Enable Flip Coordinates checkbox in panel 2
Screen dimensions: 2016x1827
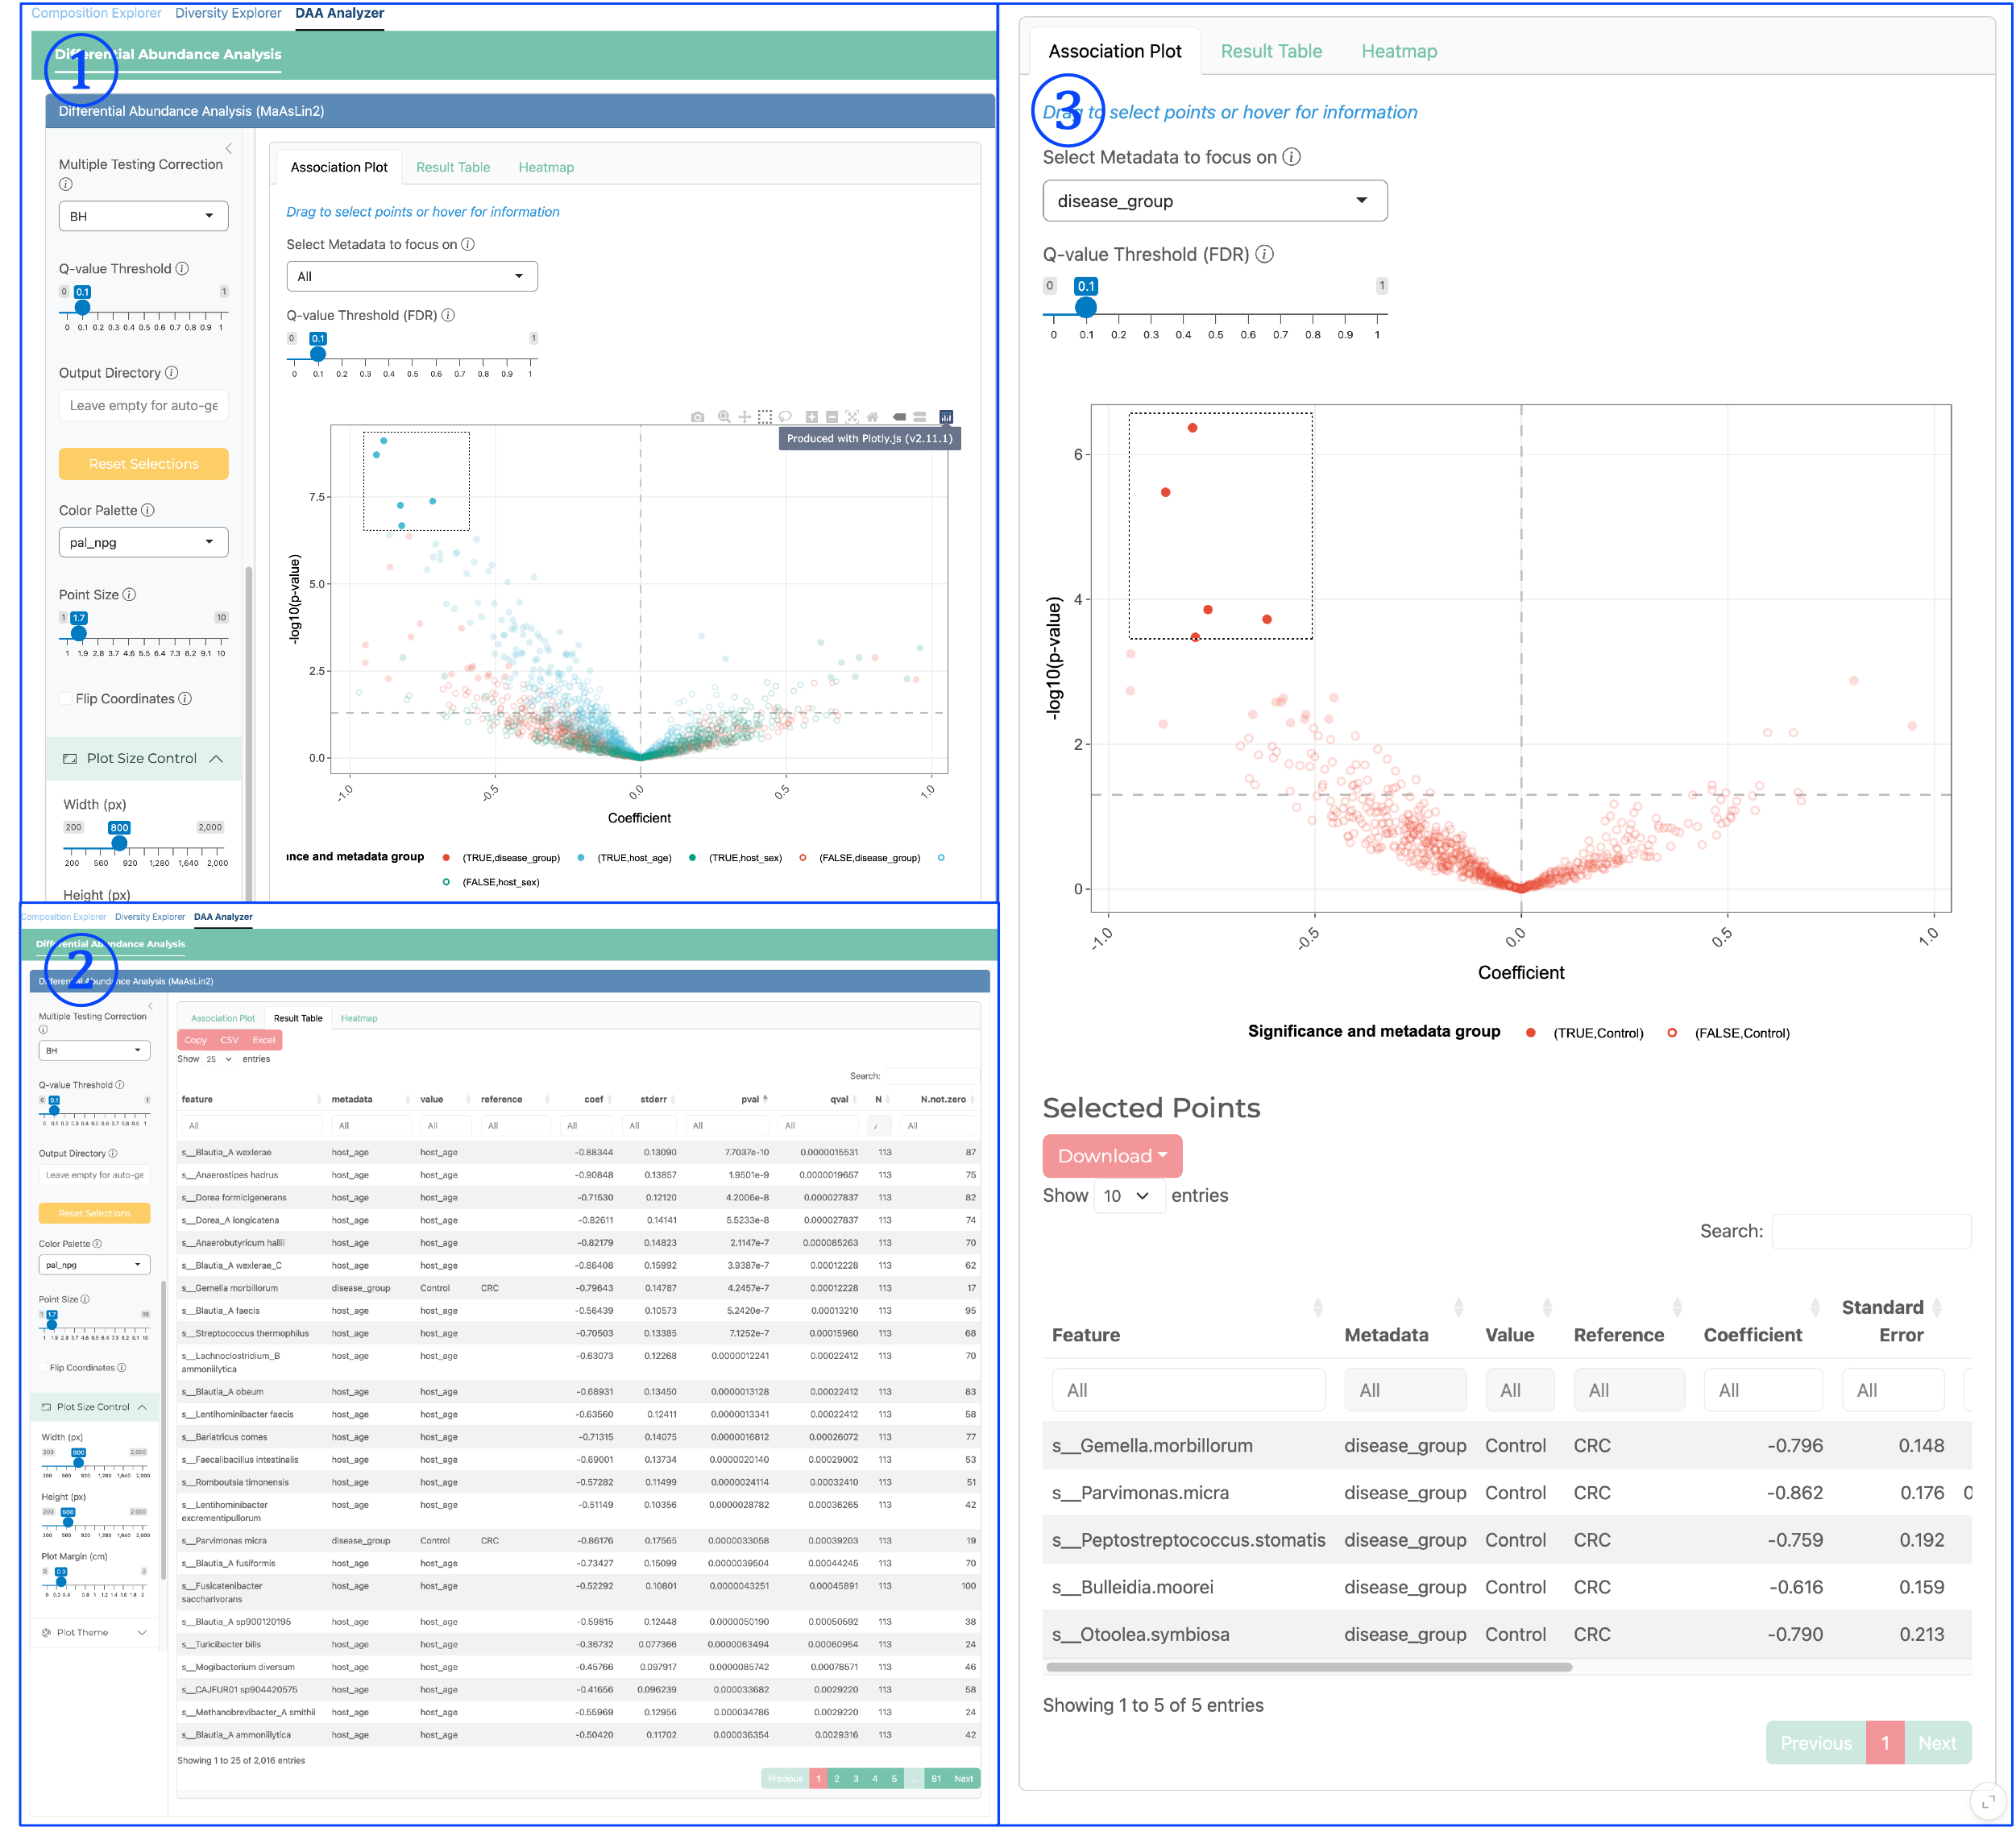click(44, 1367)
